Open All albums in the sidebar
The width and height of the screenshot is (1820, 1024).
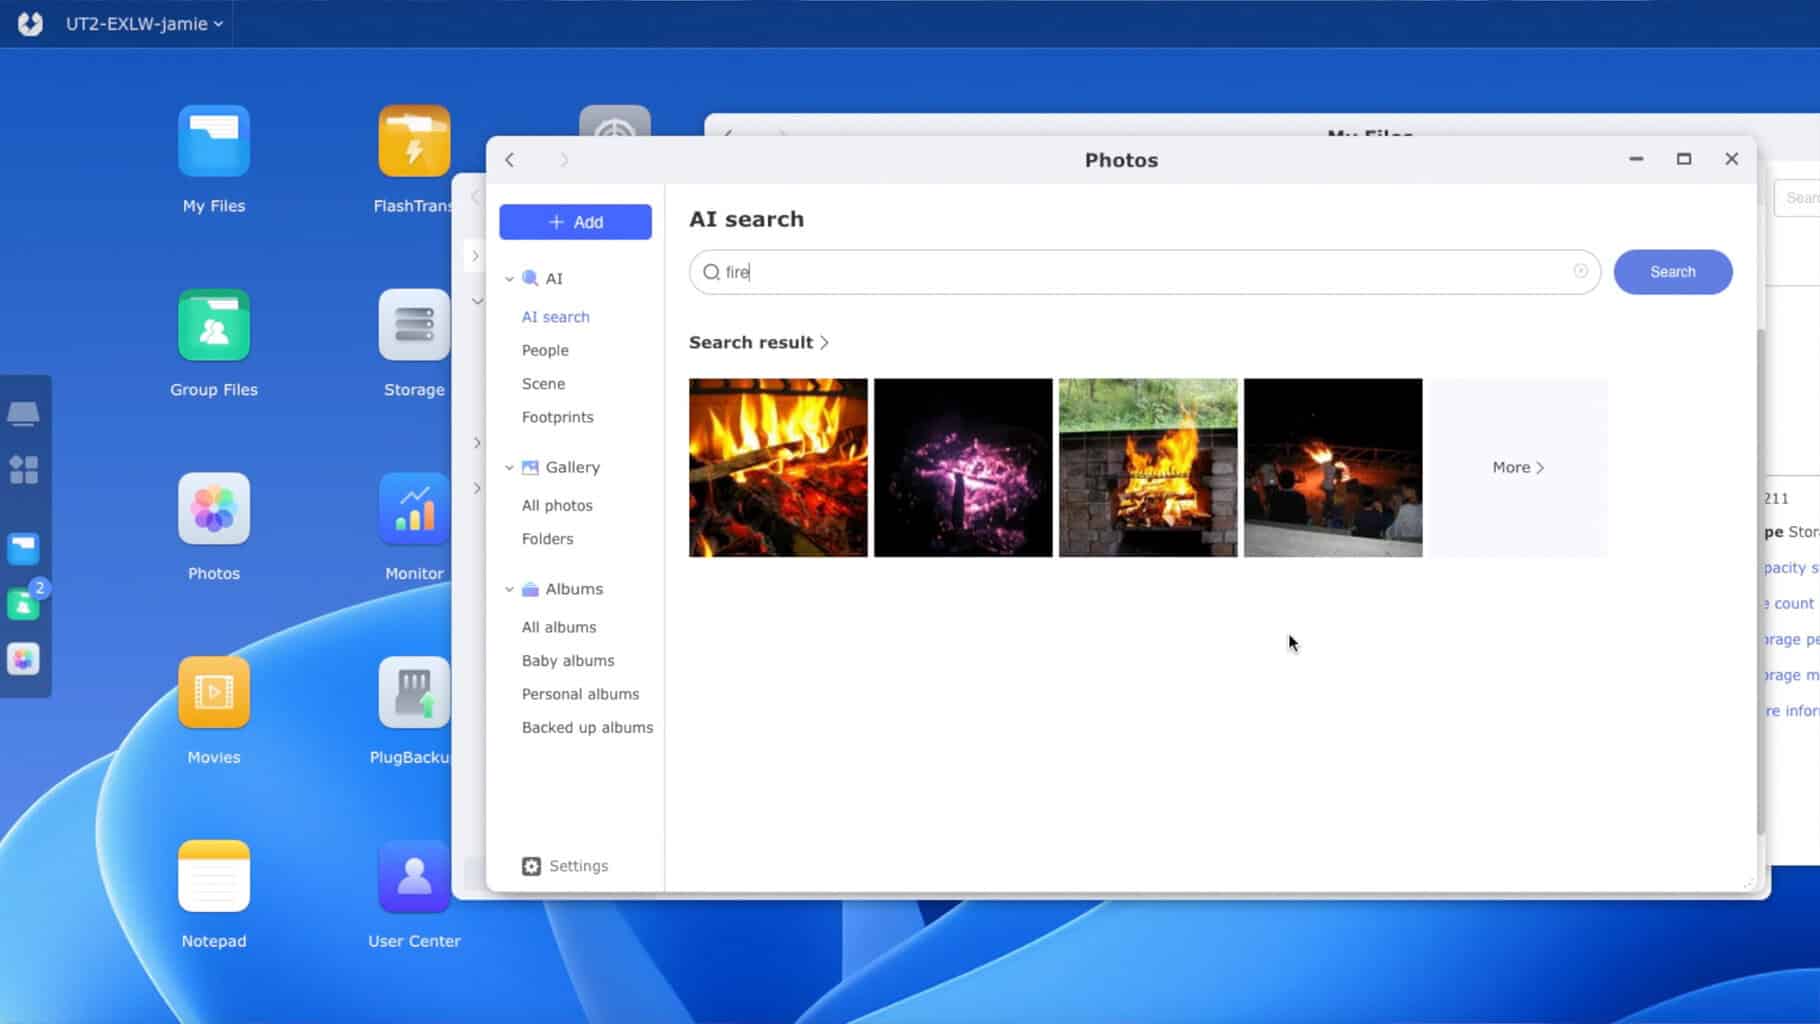pos(558,627)
